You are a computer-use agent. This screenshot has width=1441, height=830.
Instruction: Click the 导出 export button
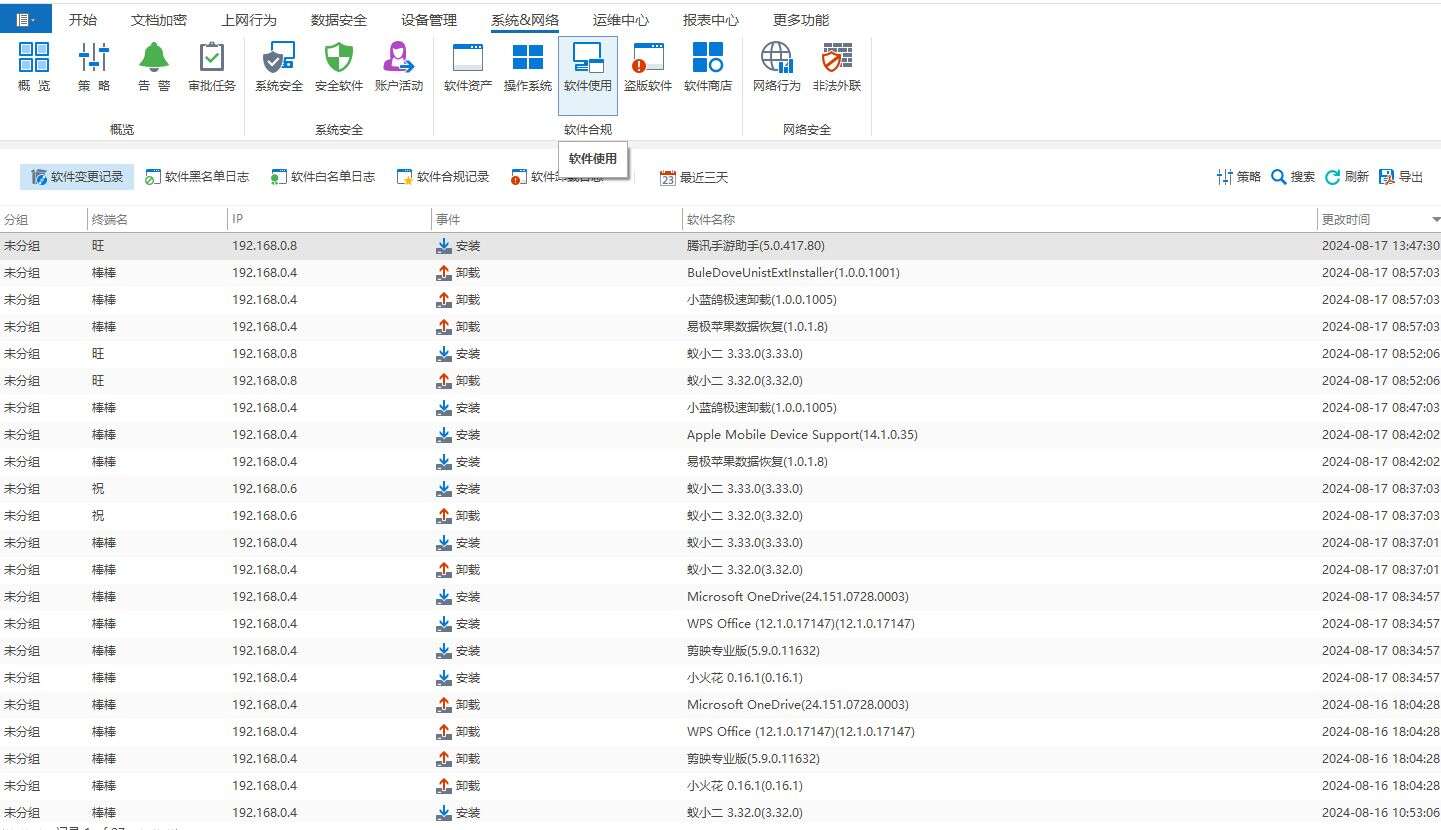pyautogui.click(x=1401, y=177)
